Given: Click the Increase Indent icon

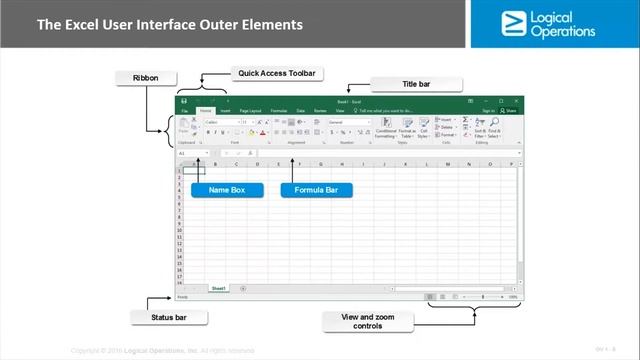Looking at the screenshot, I should (307, 132).
